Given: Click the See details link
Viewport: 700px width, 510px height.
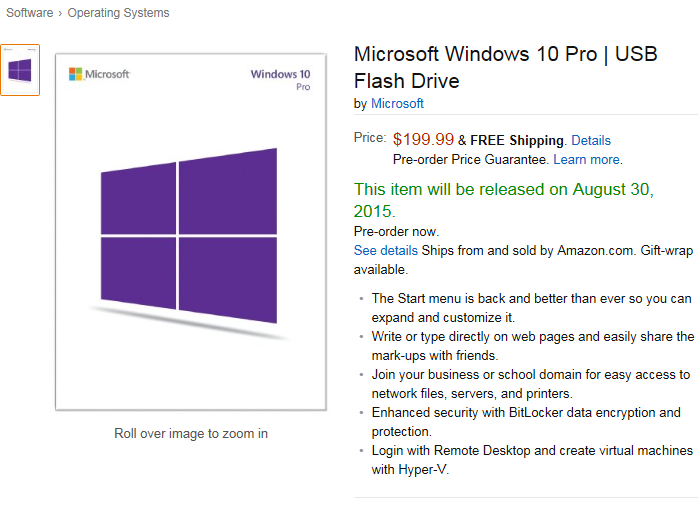Looking at the screenshot, I should (x=386, y=251).
